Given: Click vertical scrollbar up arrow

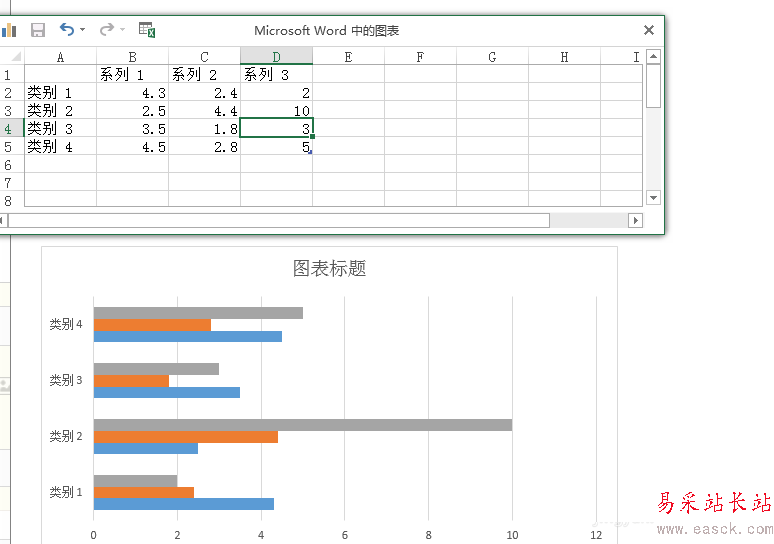Looking at the screenshot, I should click(x=654, y=57).
